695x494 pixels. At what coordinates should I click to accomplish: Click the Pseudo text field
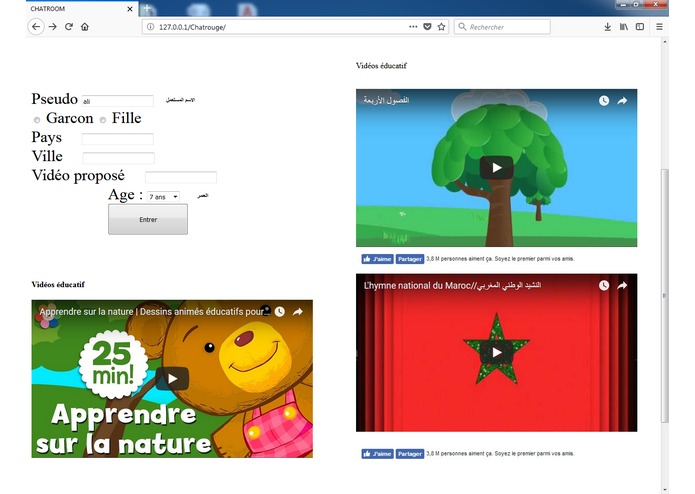point(118,101)
